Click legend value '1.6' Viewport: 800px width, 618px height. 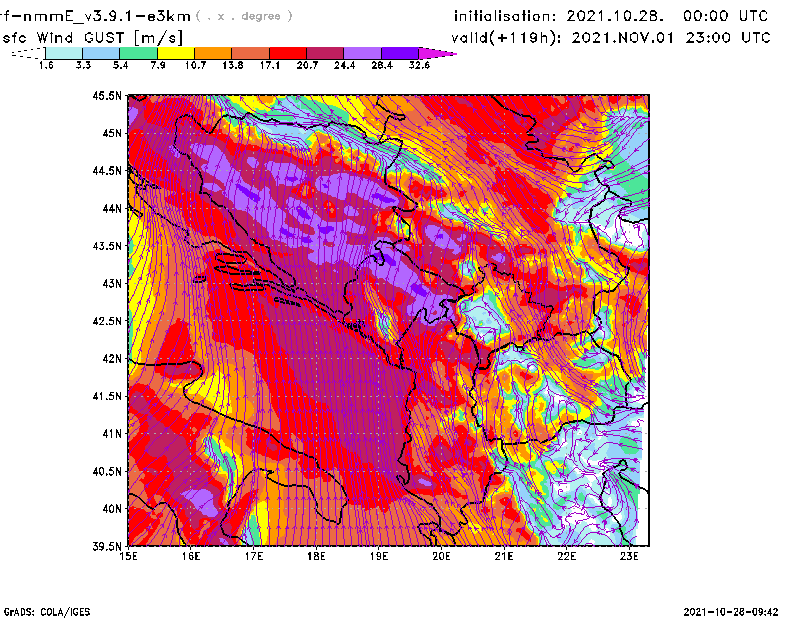point(46,65)
